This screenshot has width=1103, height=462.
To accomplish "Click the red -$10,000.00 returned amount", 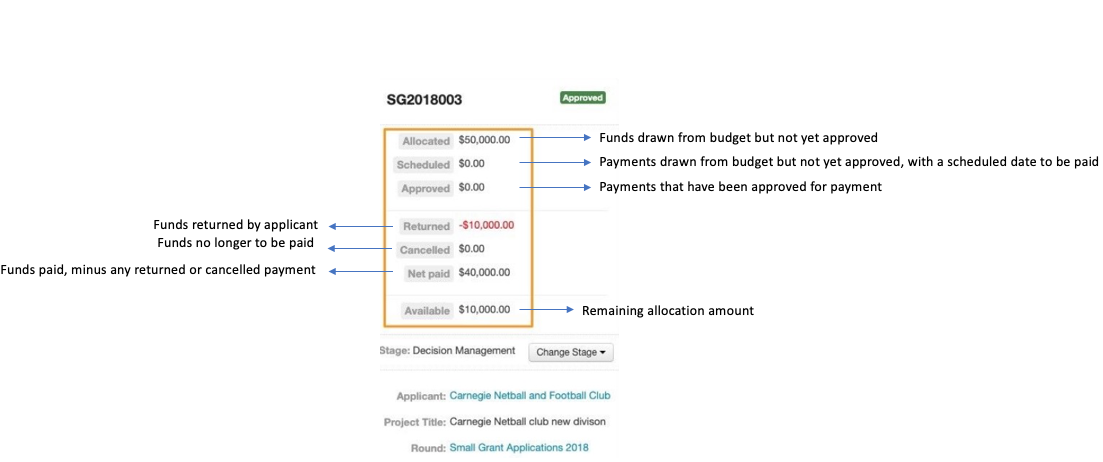I will pos(484,226).
